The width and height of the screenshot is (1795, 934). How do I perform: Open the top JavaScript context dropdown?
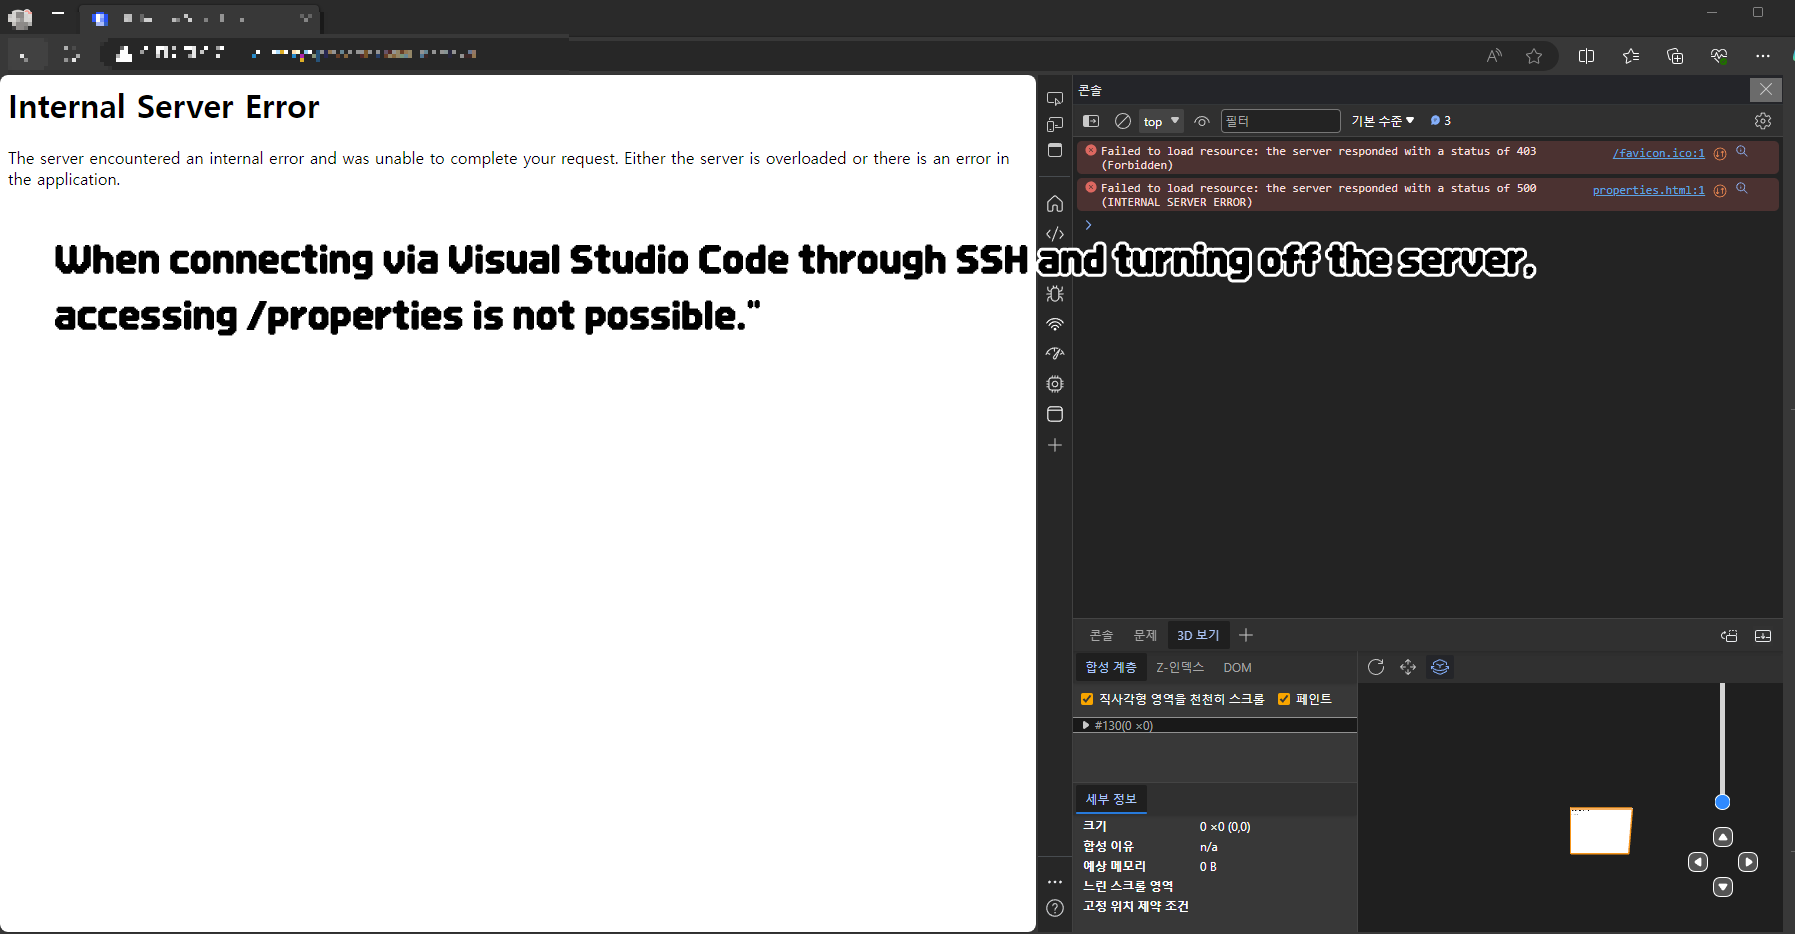pos(1161,121)
